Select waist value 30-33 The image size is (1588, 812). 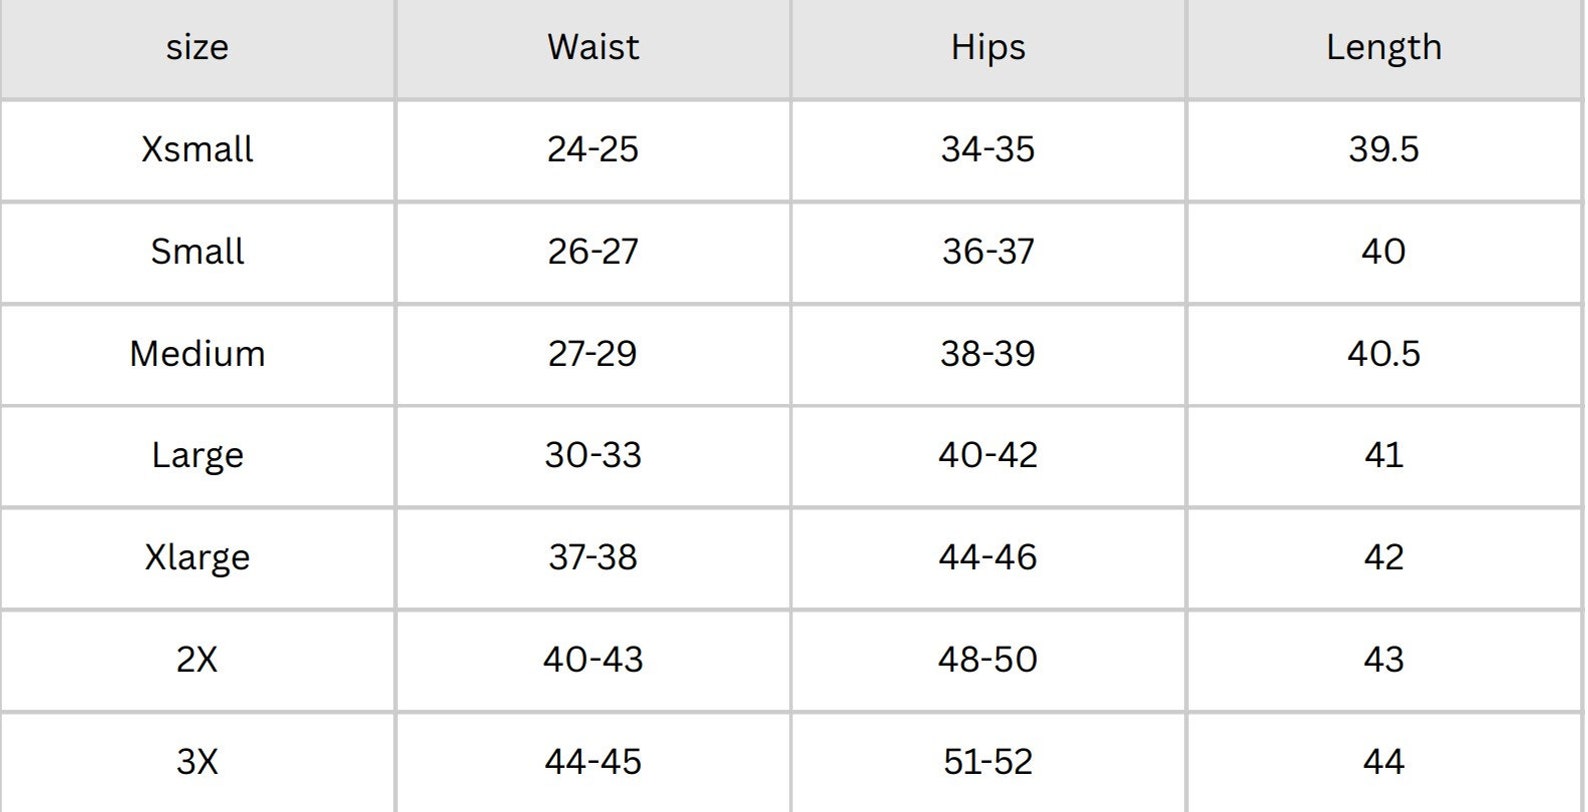[x=593, y=455]
